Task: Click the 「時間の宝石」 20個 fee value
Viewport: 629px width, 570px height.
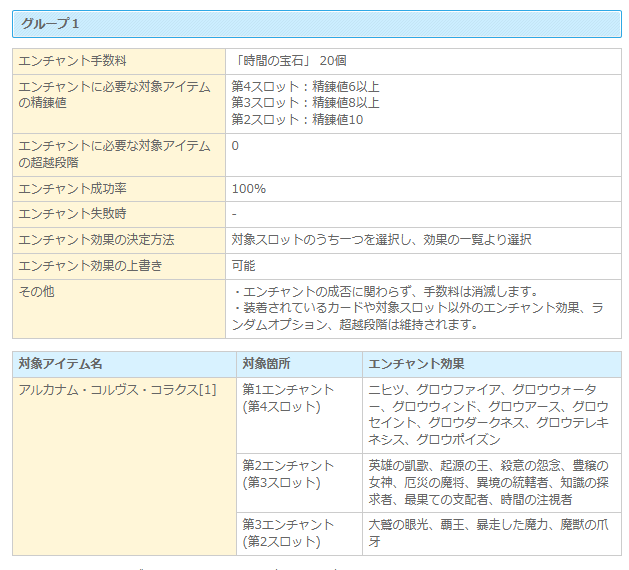Action: (289, 61)
